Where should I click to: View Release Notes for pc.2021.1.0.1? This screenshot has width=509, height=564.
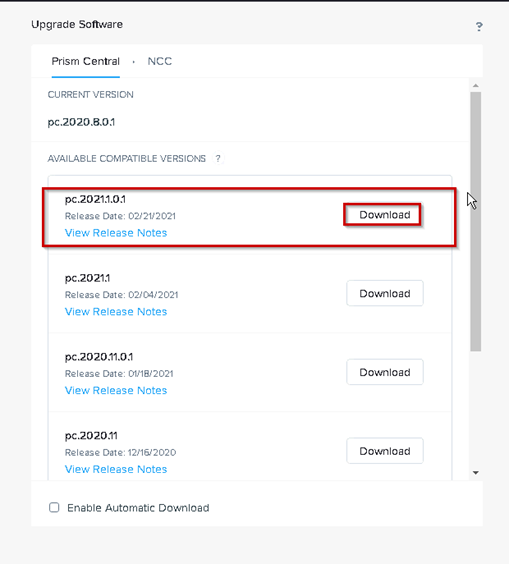(x=116, y=233)
